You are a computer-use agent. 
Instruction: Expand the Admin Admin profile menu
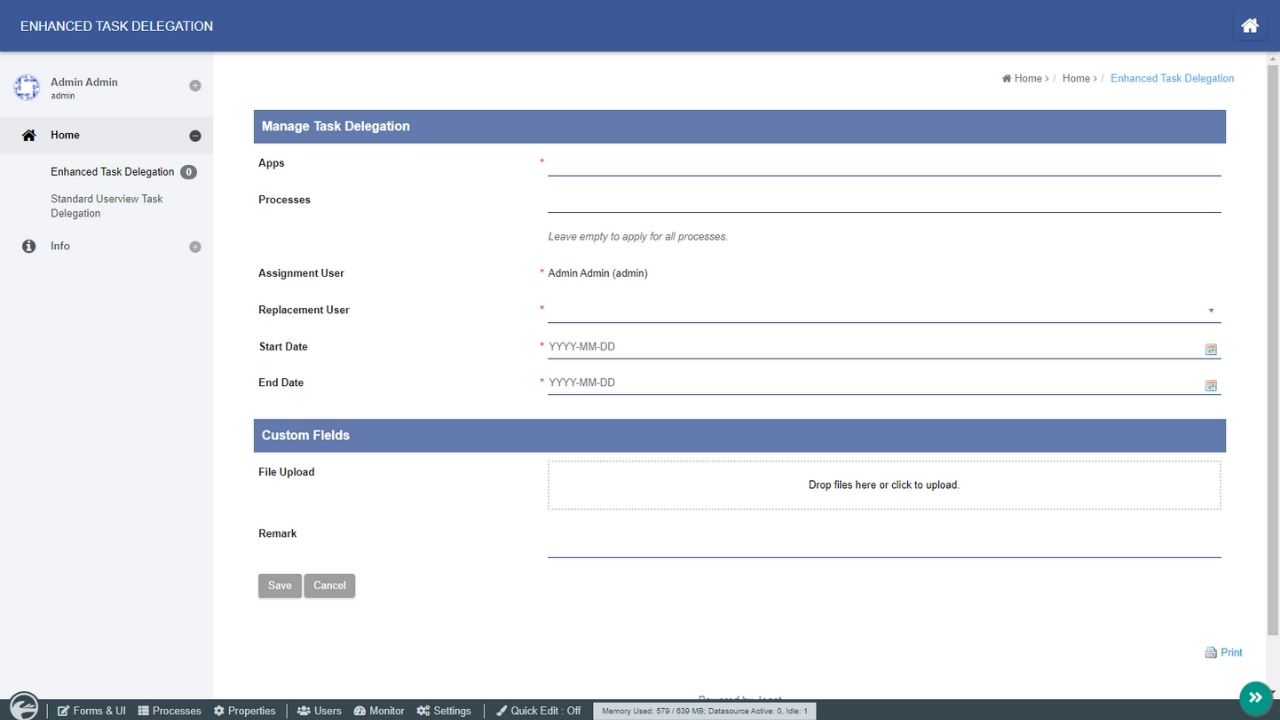point(195,86)
